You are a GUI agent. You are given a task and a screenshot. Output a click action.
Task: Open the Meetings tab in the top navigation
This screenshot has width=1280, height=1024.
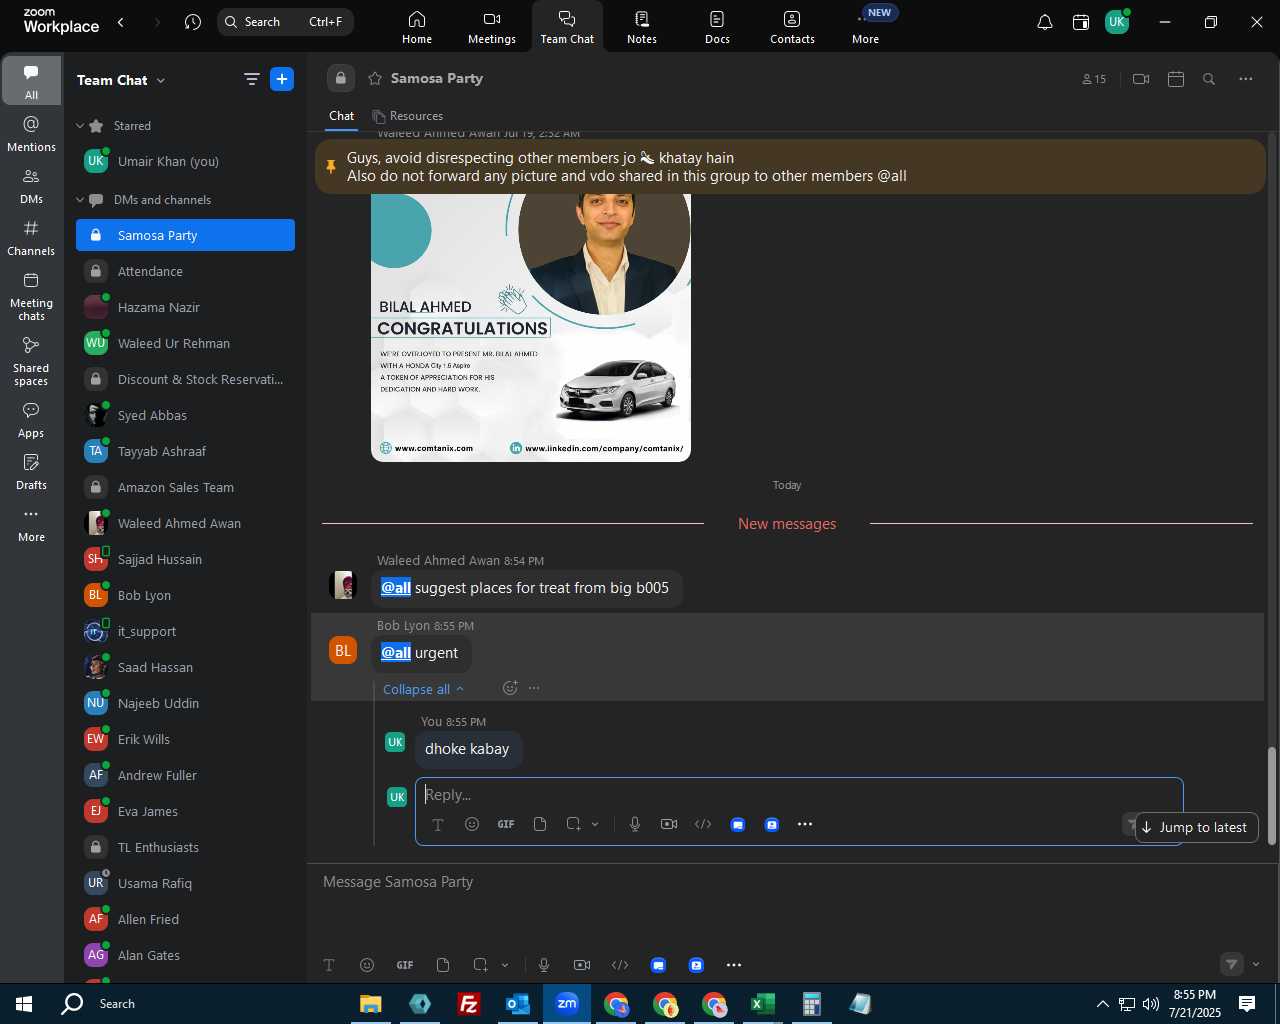pyautogui.click(x=492, y=27)
